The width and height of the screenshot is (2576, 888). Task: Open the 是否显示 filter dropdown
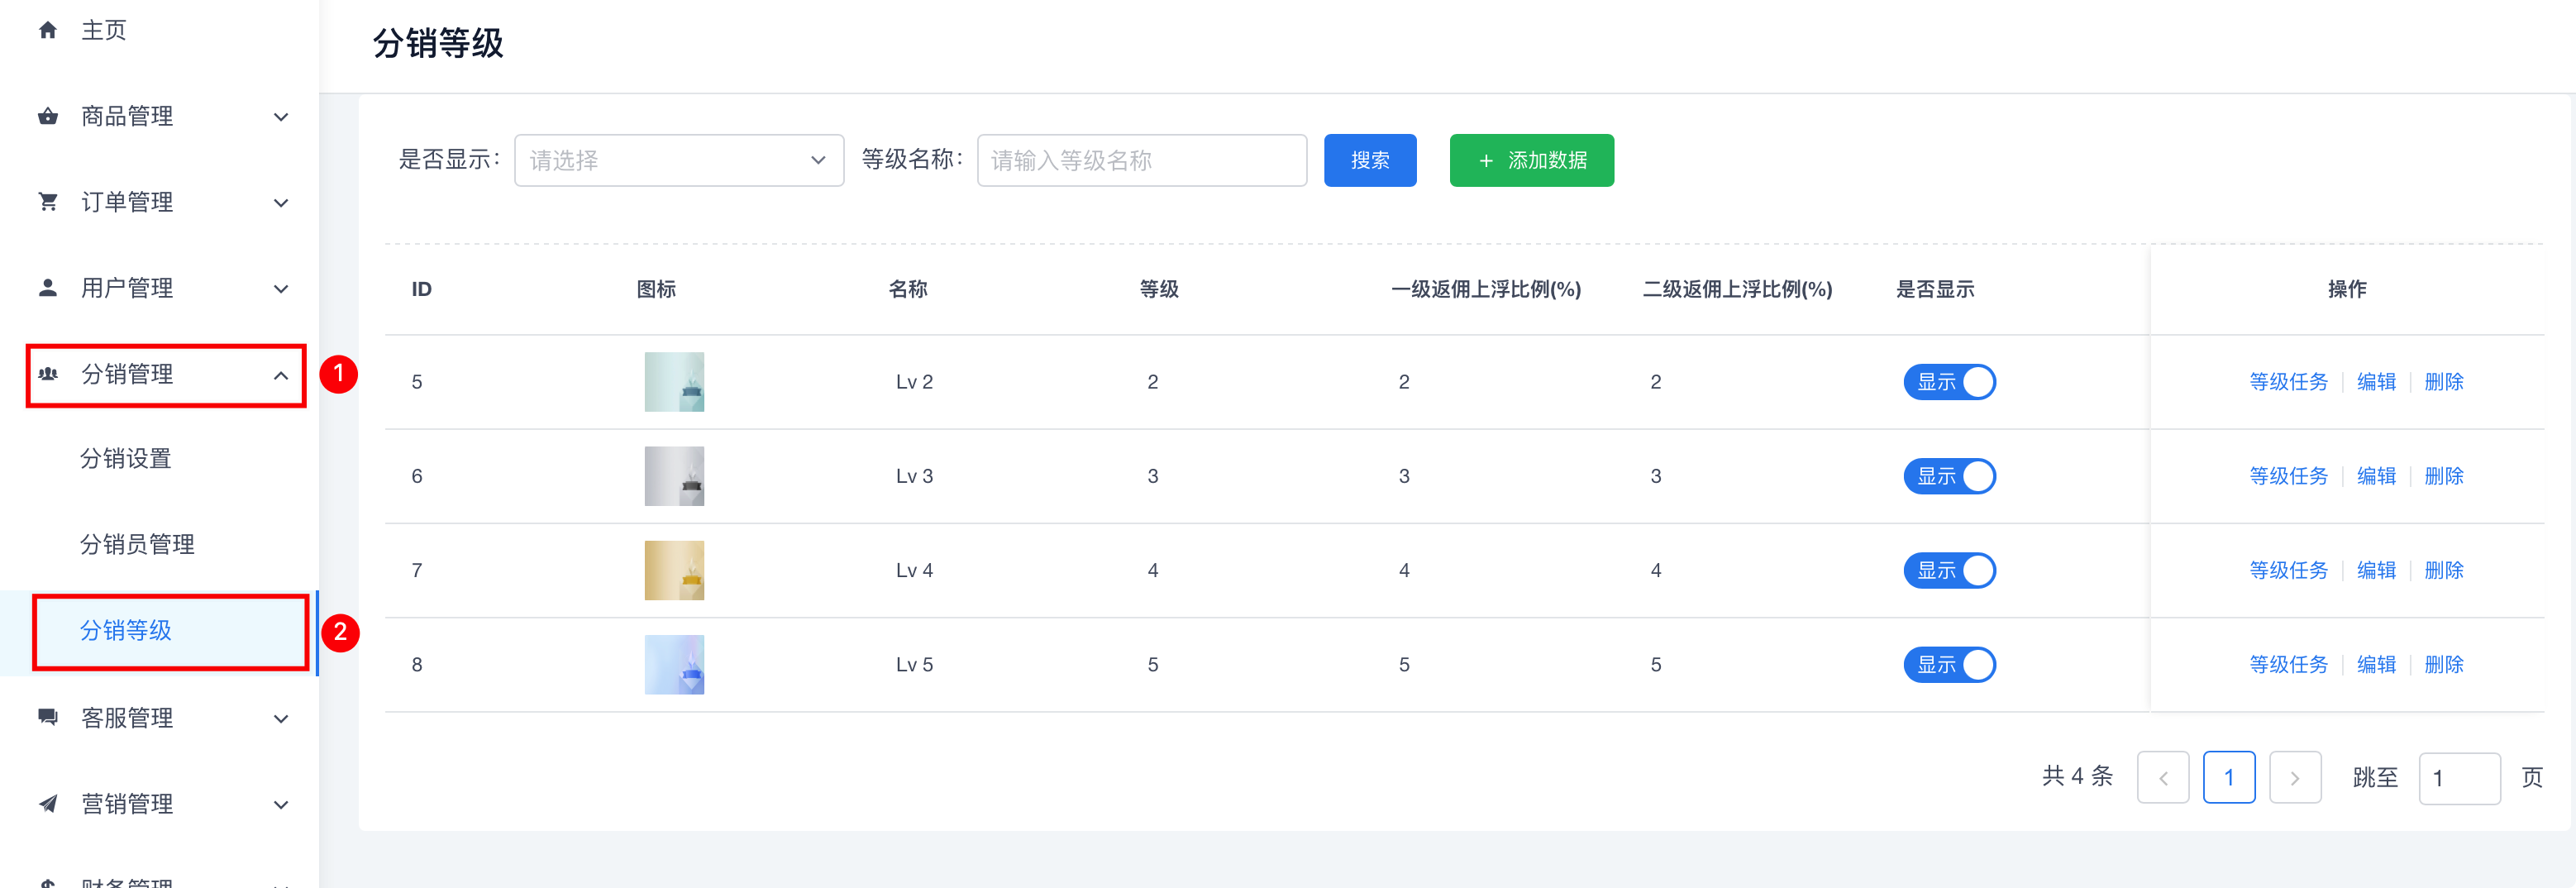coord(679,160)
